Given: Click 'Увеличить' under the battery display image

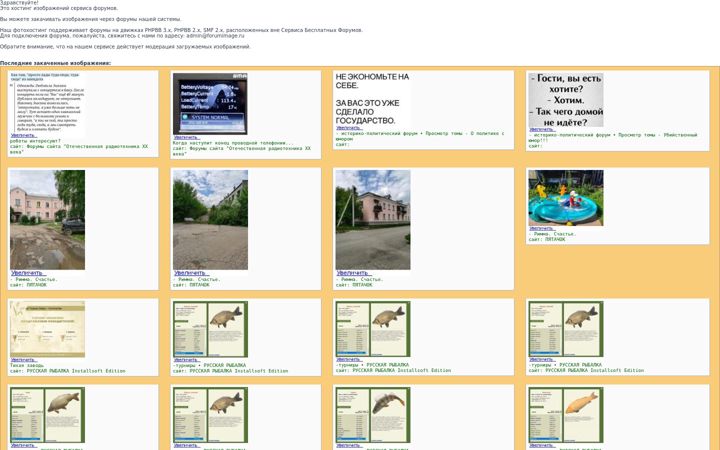Looking at the screenshot, I should [x=186, y=137].
